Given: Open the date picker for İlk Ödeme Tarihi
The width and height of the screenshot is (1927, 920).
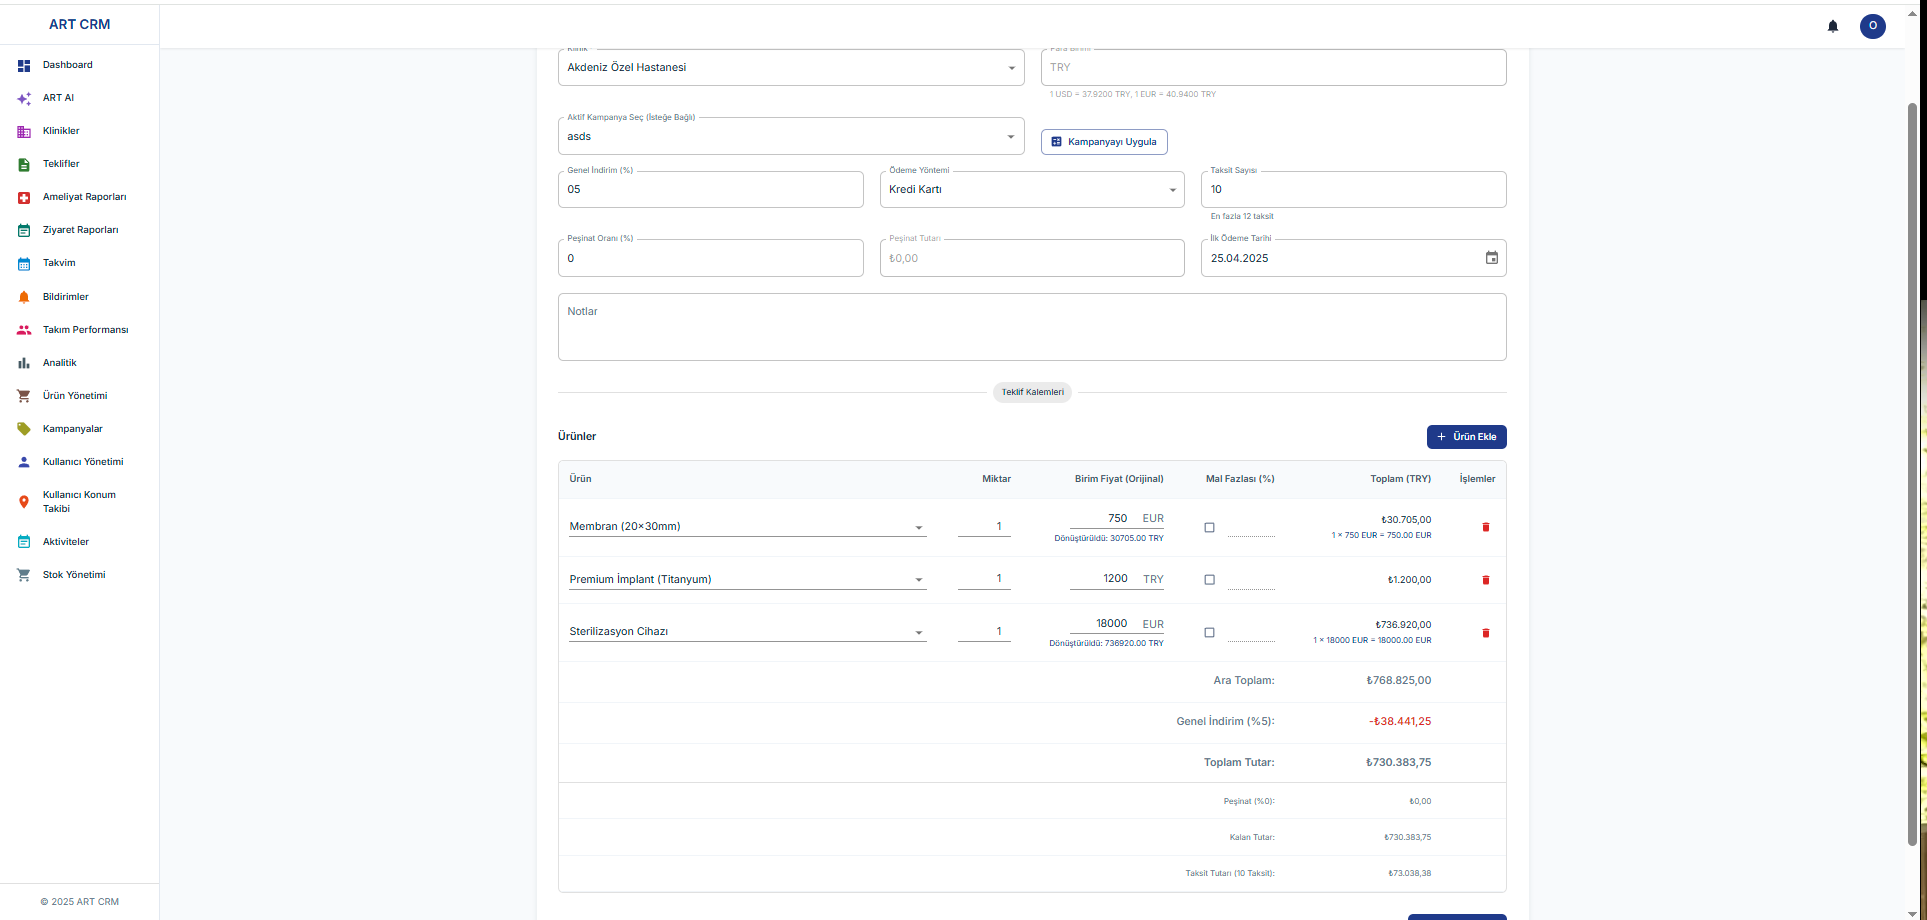Looking at the screenshot, I should point(1491,257).
